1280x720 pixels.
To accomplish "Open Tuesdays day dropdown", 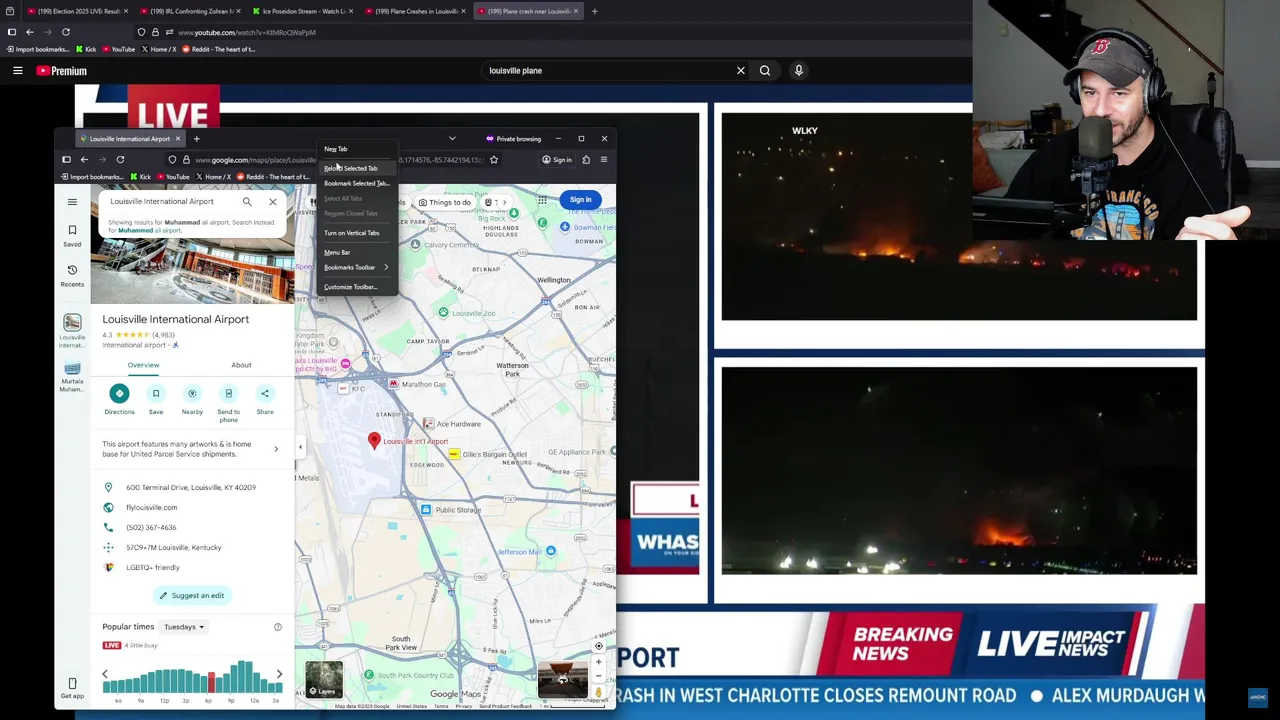I will tap(184, 627).
